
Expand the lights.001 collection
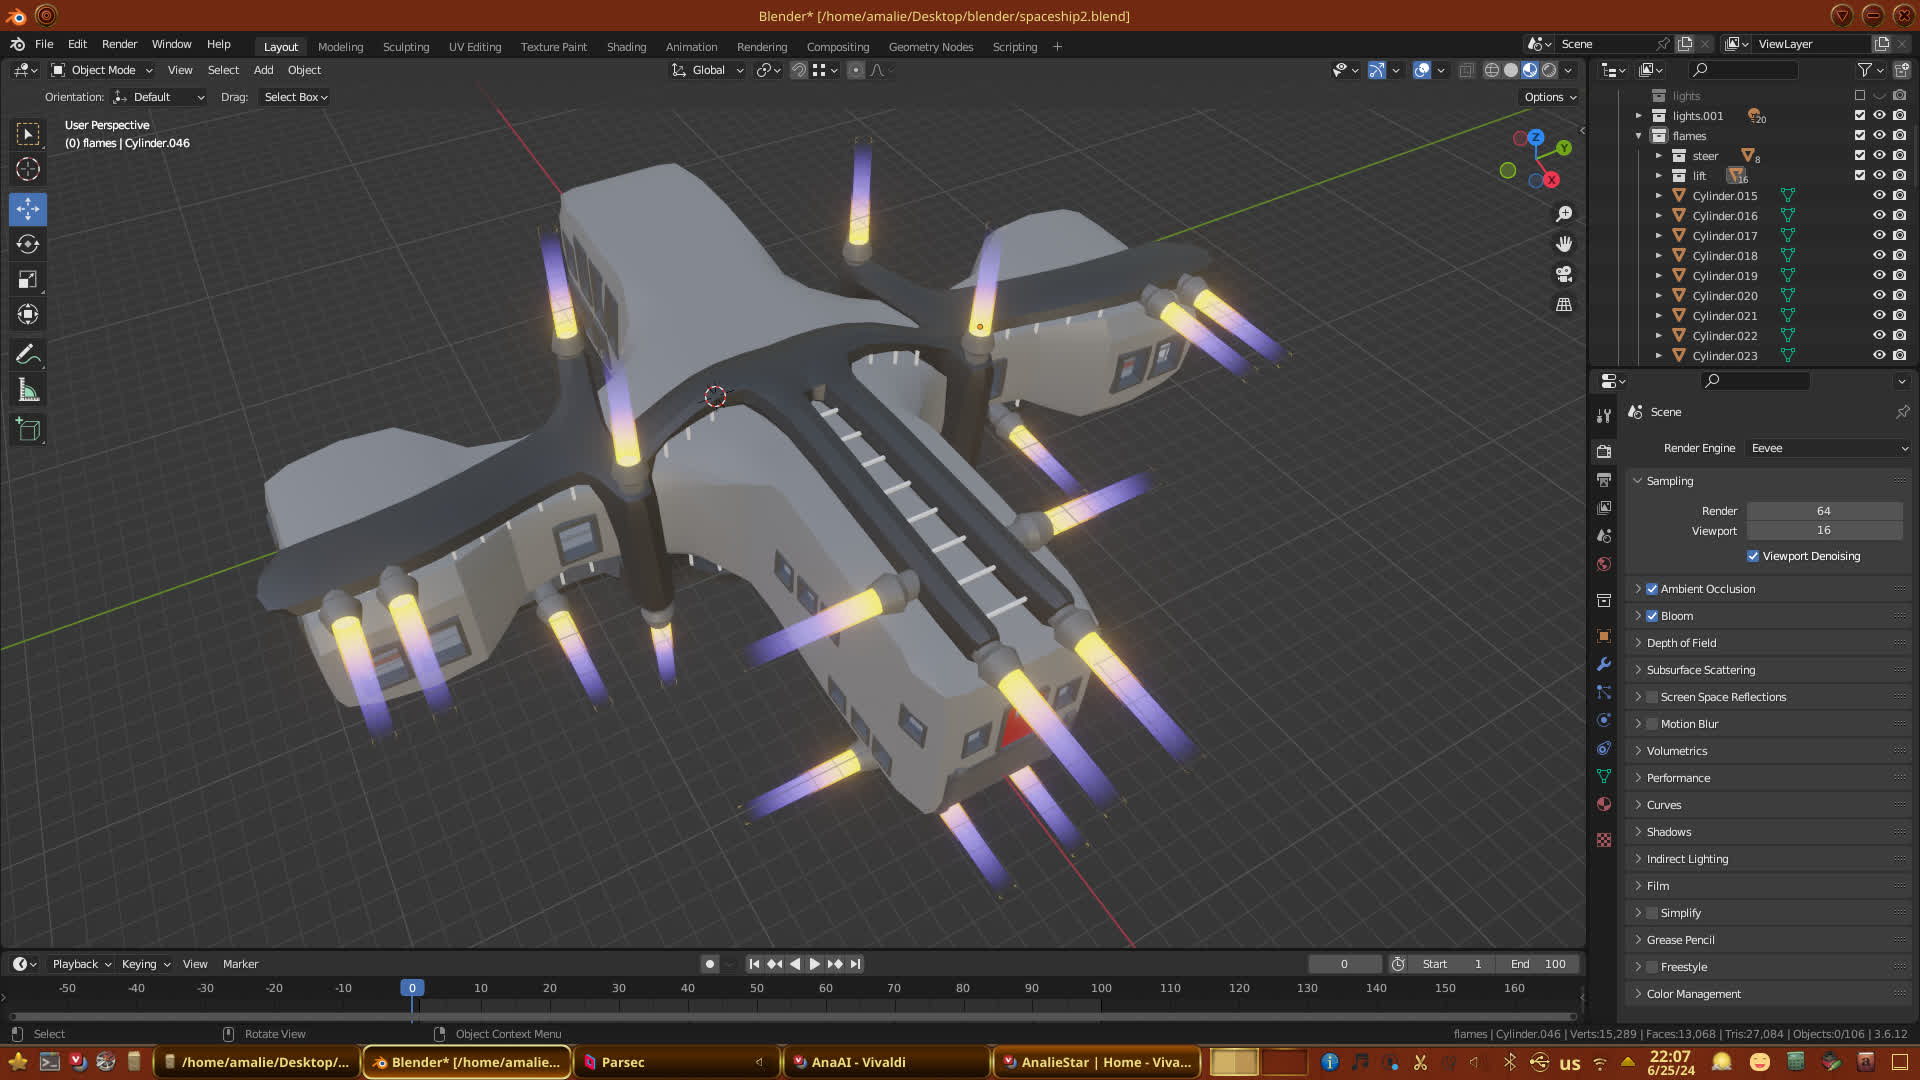[x=1639, y=116]
